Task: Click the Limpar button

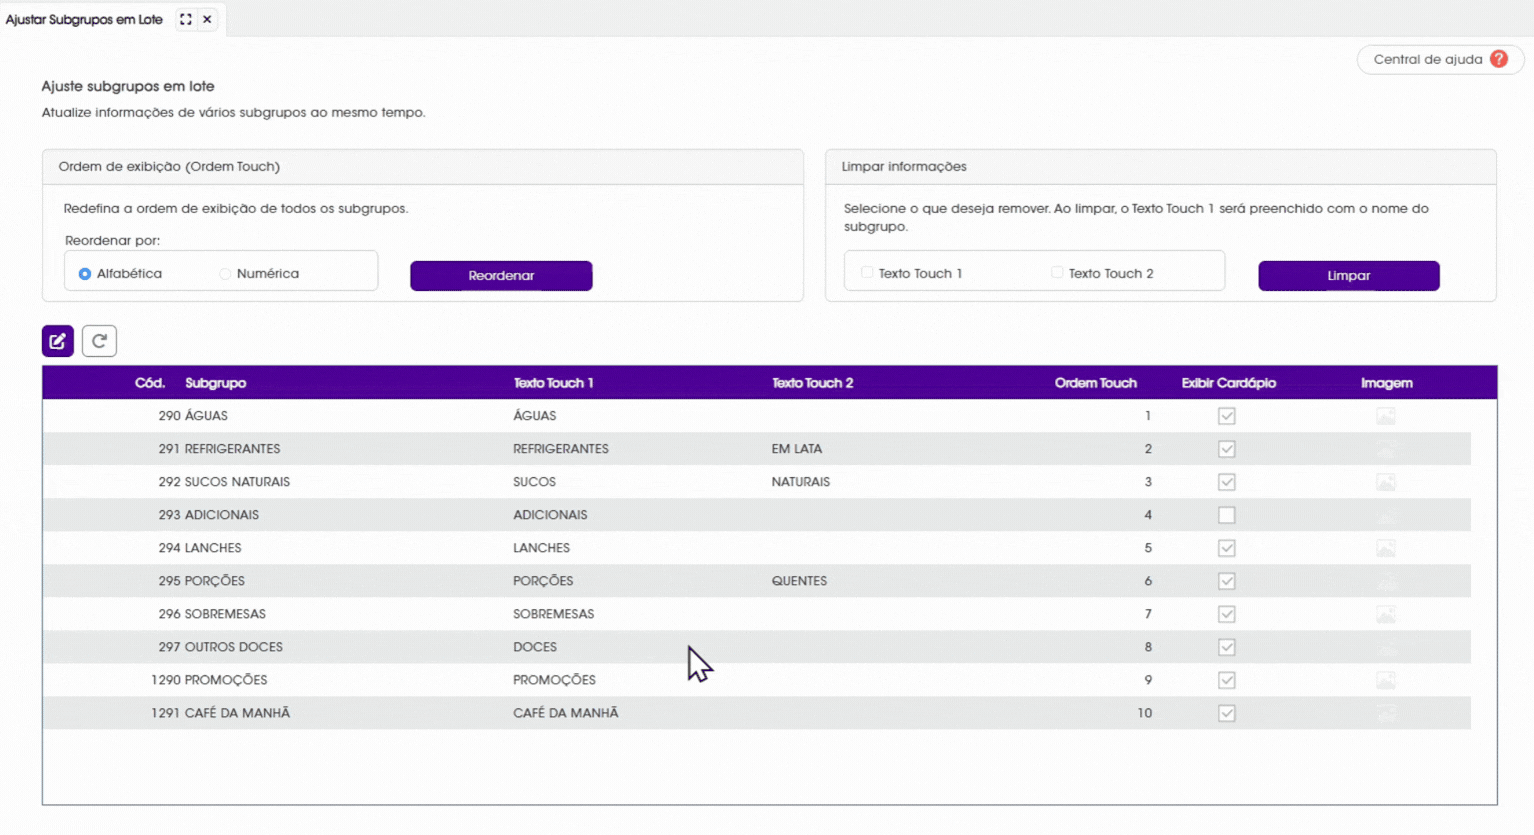Action: (1348, 276)
